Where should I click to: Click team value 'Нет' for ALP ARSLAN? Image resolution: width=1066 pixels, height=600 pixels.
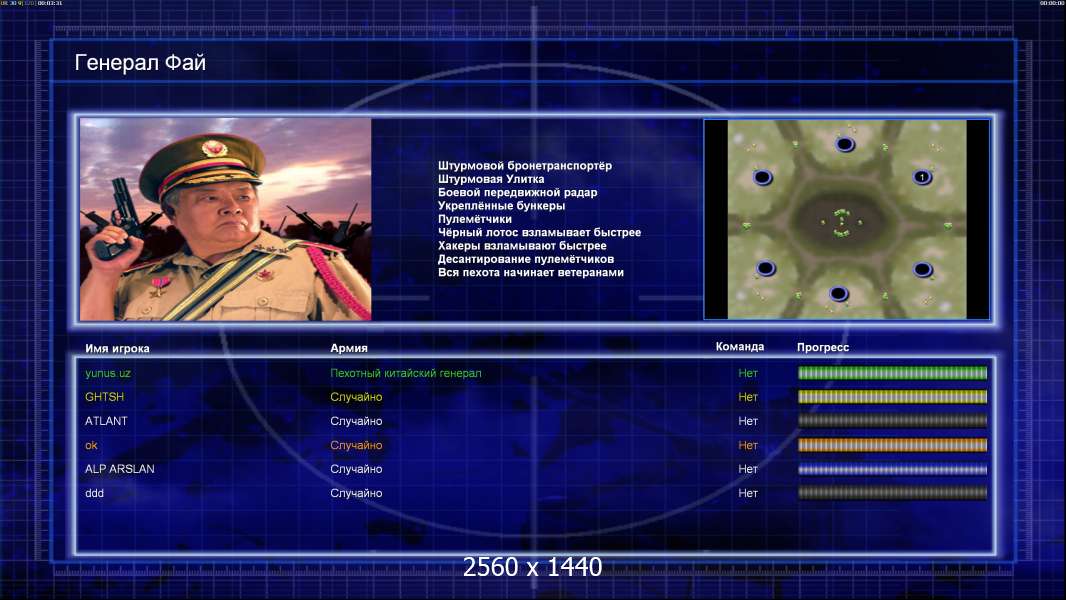point(748,469)
